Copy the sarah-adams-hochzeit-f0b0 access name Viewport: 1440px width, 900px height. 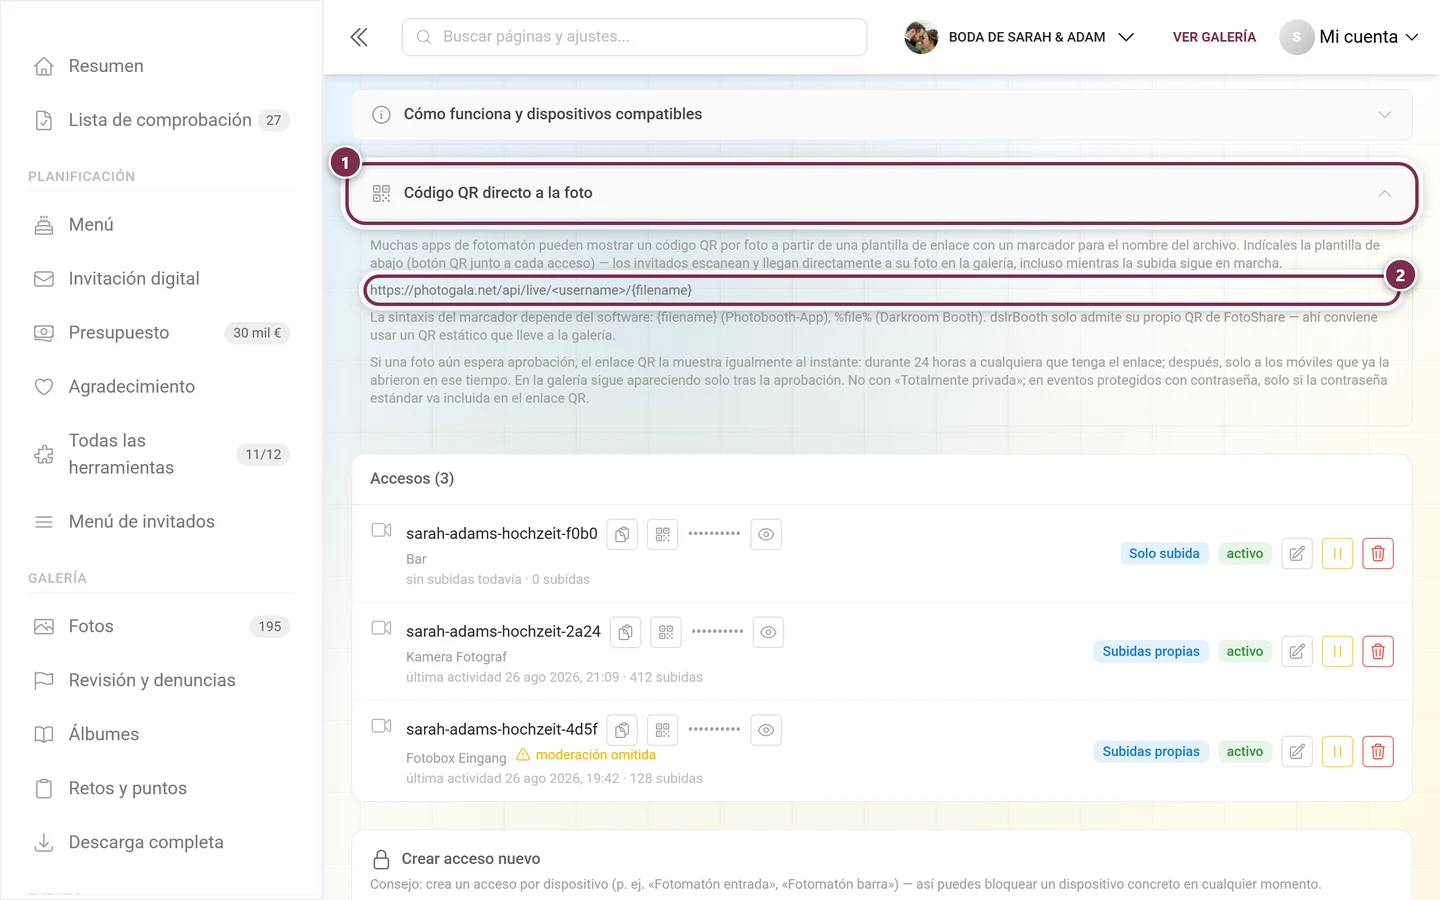click(622, 534)
